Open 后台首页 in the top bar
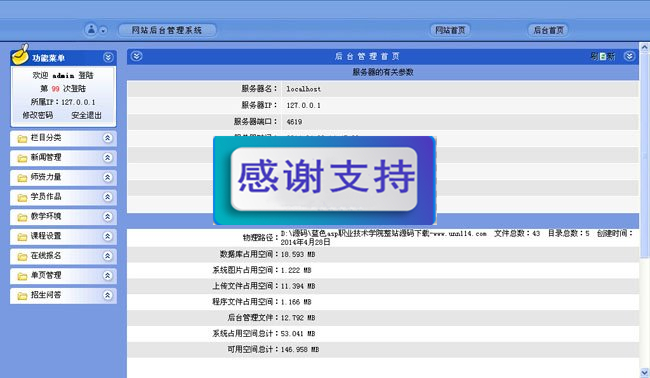Viewport: 650px width, 378px height. (x=548, y=30)
